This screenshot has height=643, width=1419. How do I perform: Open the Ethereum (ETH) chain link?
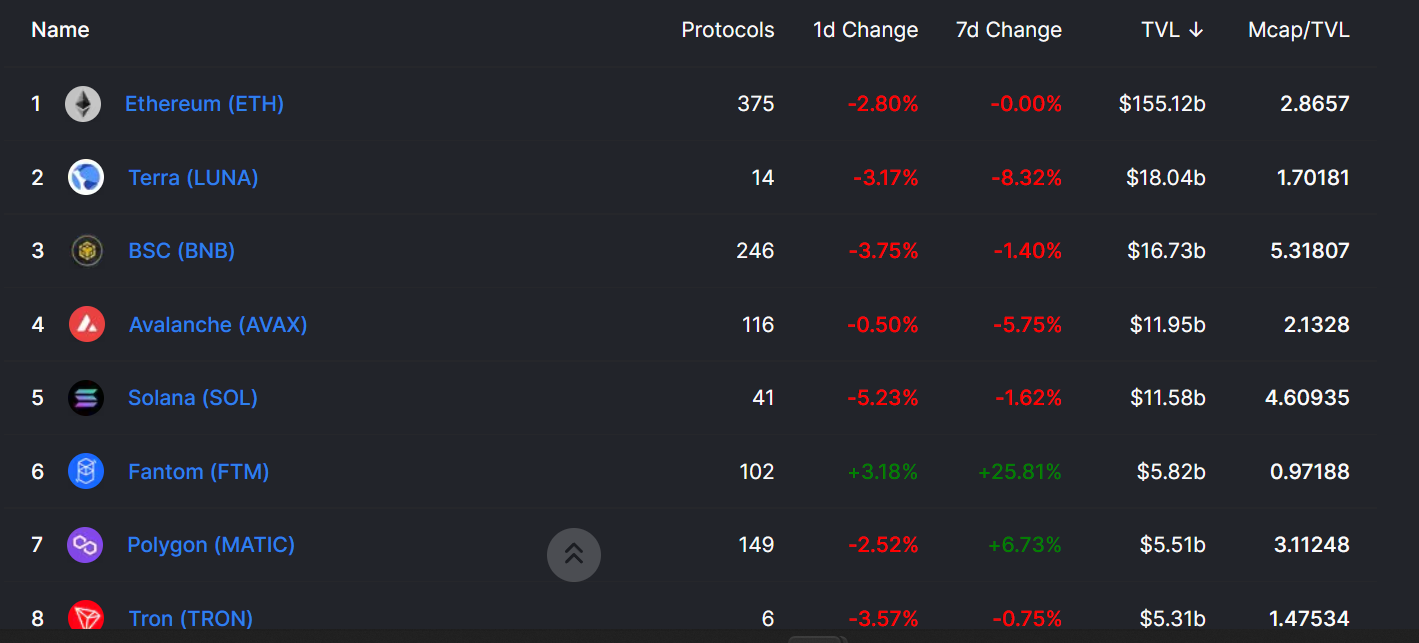click(x=204, y=104)
